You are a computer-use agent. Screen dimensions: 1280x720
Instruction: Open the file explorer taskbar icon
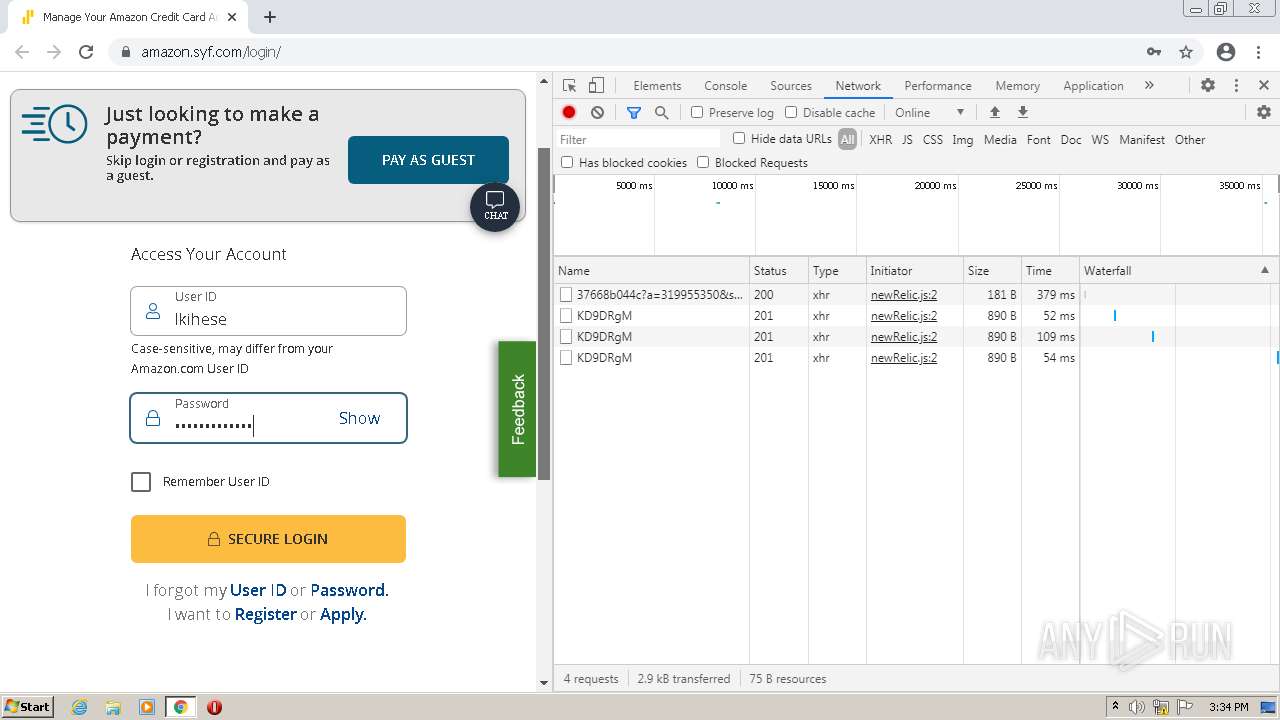click(x=113, y=707)
